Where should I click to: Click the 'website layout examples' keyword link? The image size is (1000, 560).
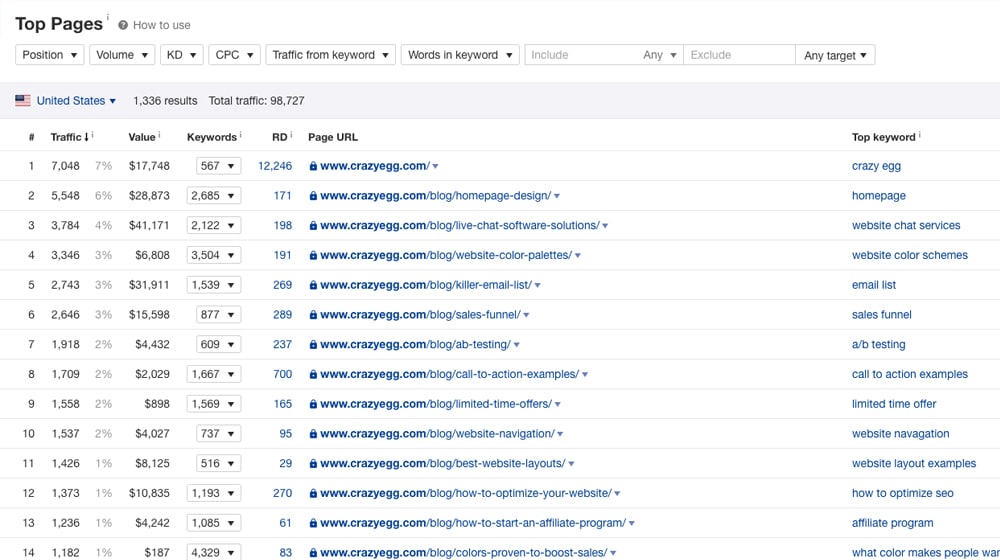pos(914,464)
